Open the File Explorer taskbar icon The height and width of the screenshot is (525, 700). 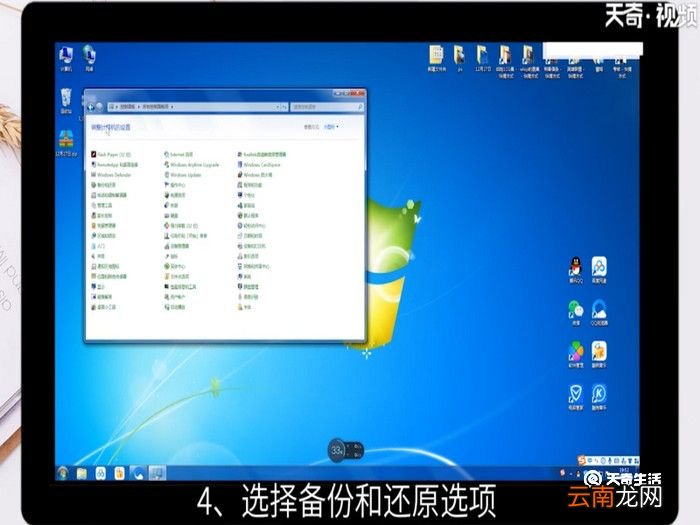point(81,473)
